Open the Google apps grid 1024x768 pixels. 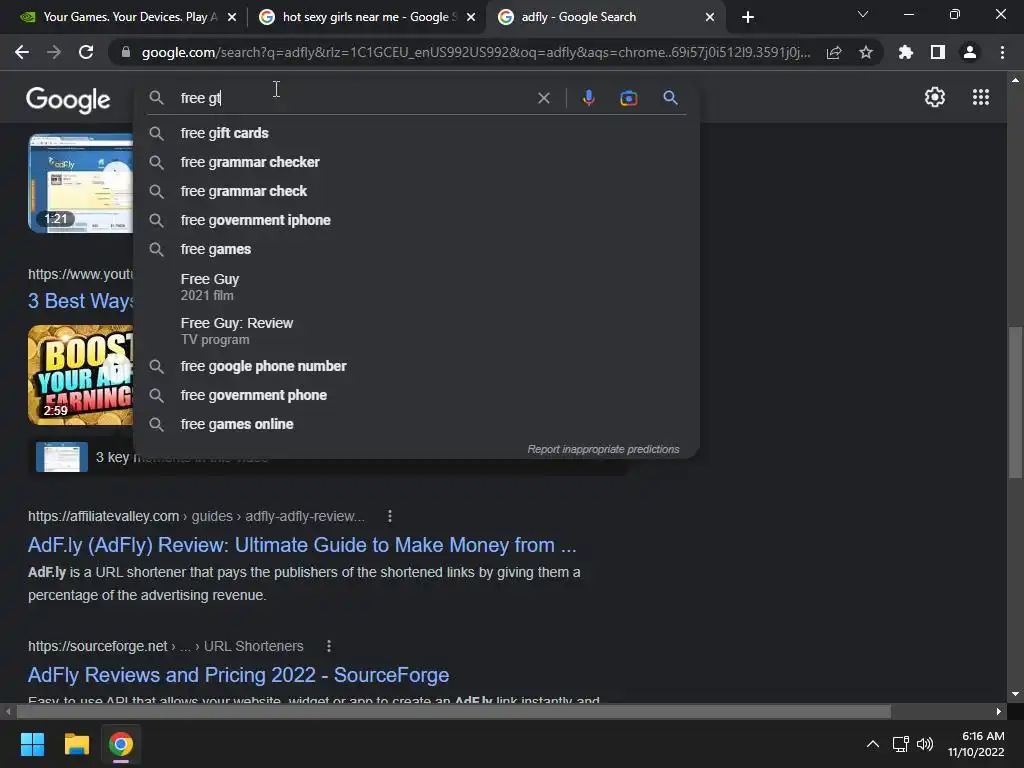coord(981,97)
